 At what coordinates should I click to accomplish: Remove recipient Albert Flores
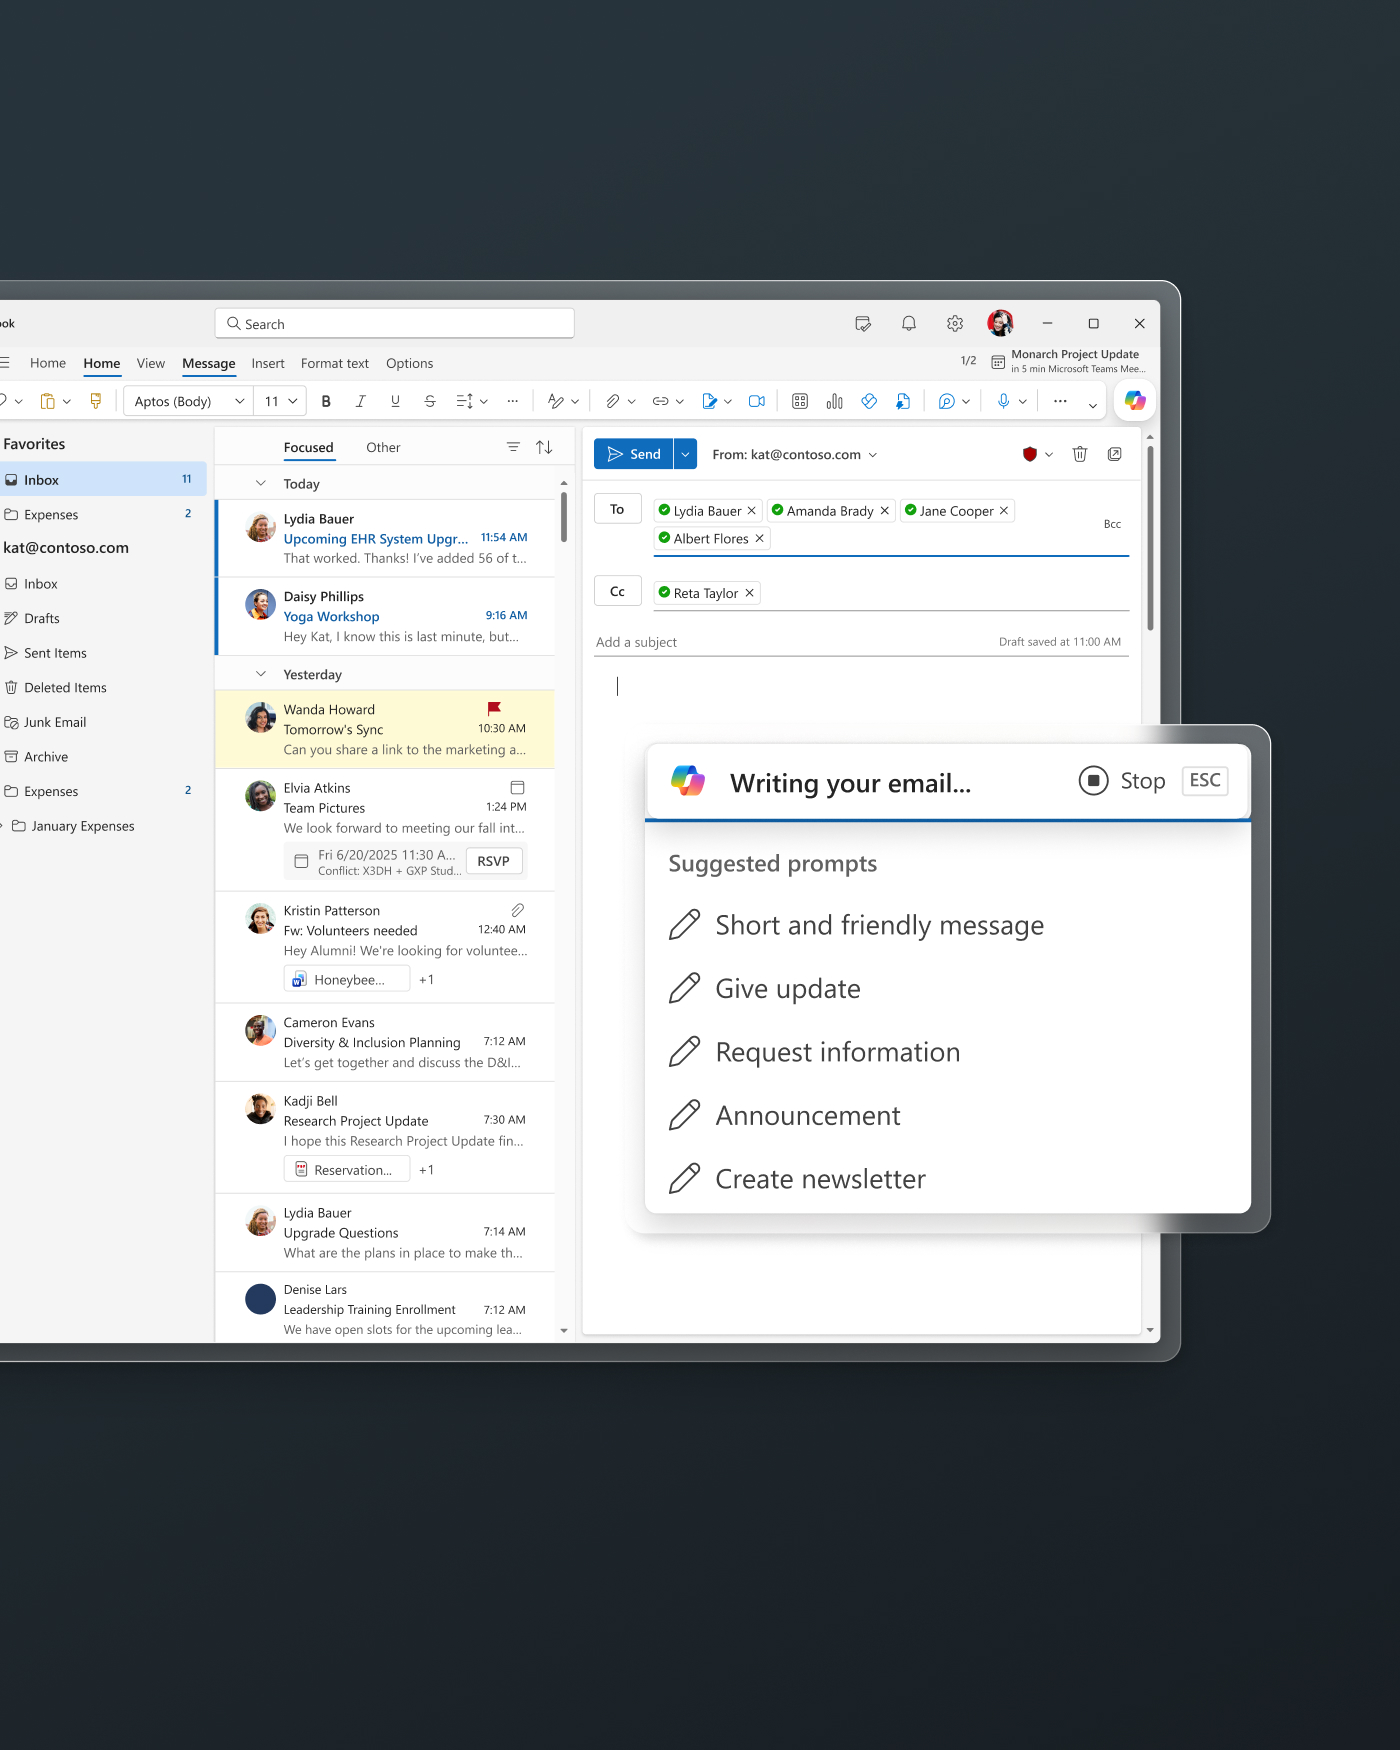[760, 538]
